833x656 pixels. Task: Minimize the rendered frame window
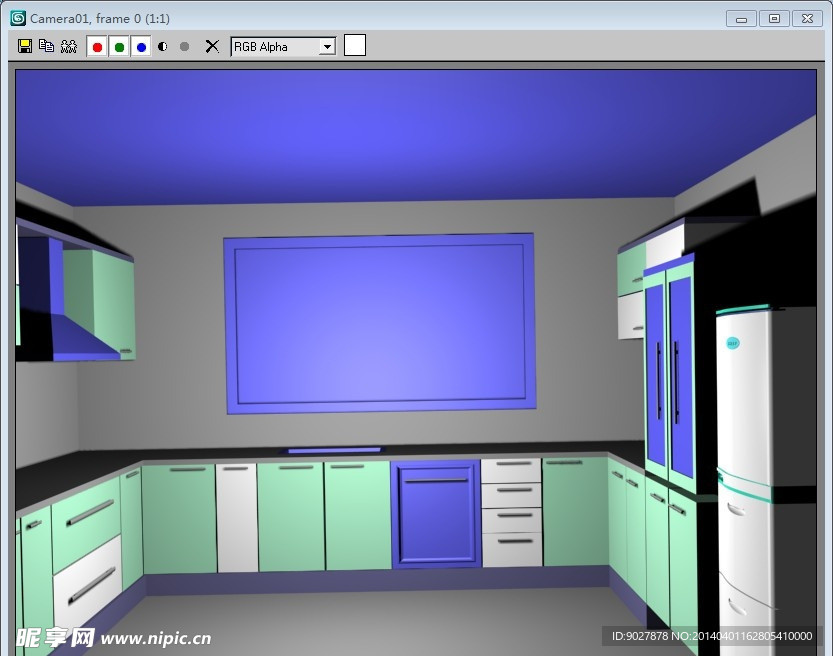coord(741,18)
